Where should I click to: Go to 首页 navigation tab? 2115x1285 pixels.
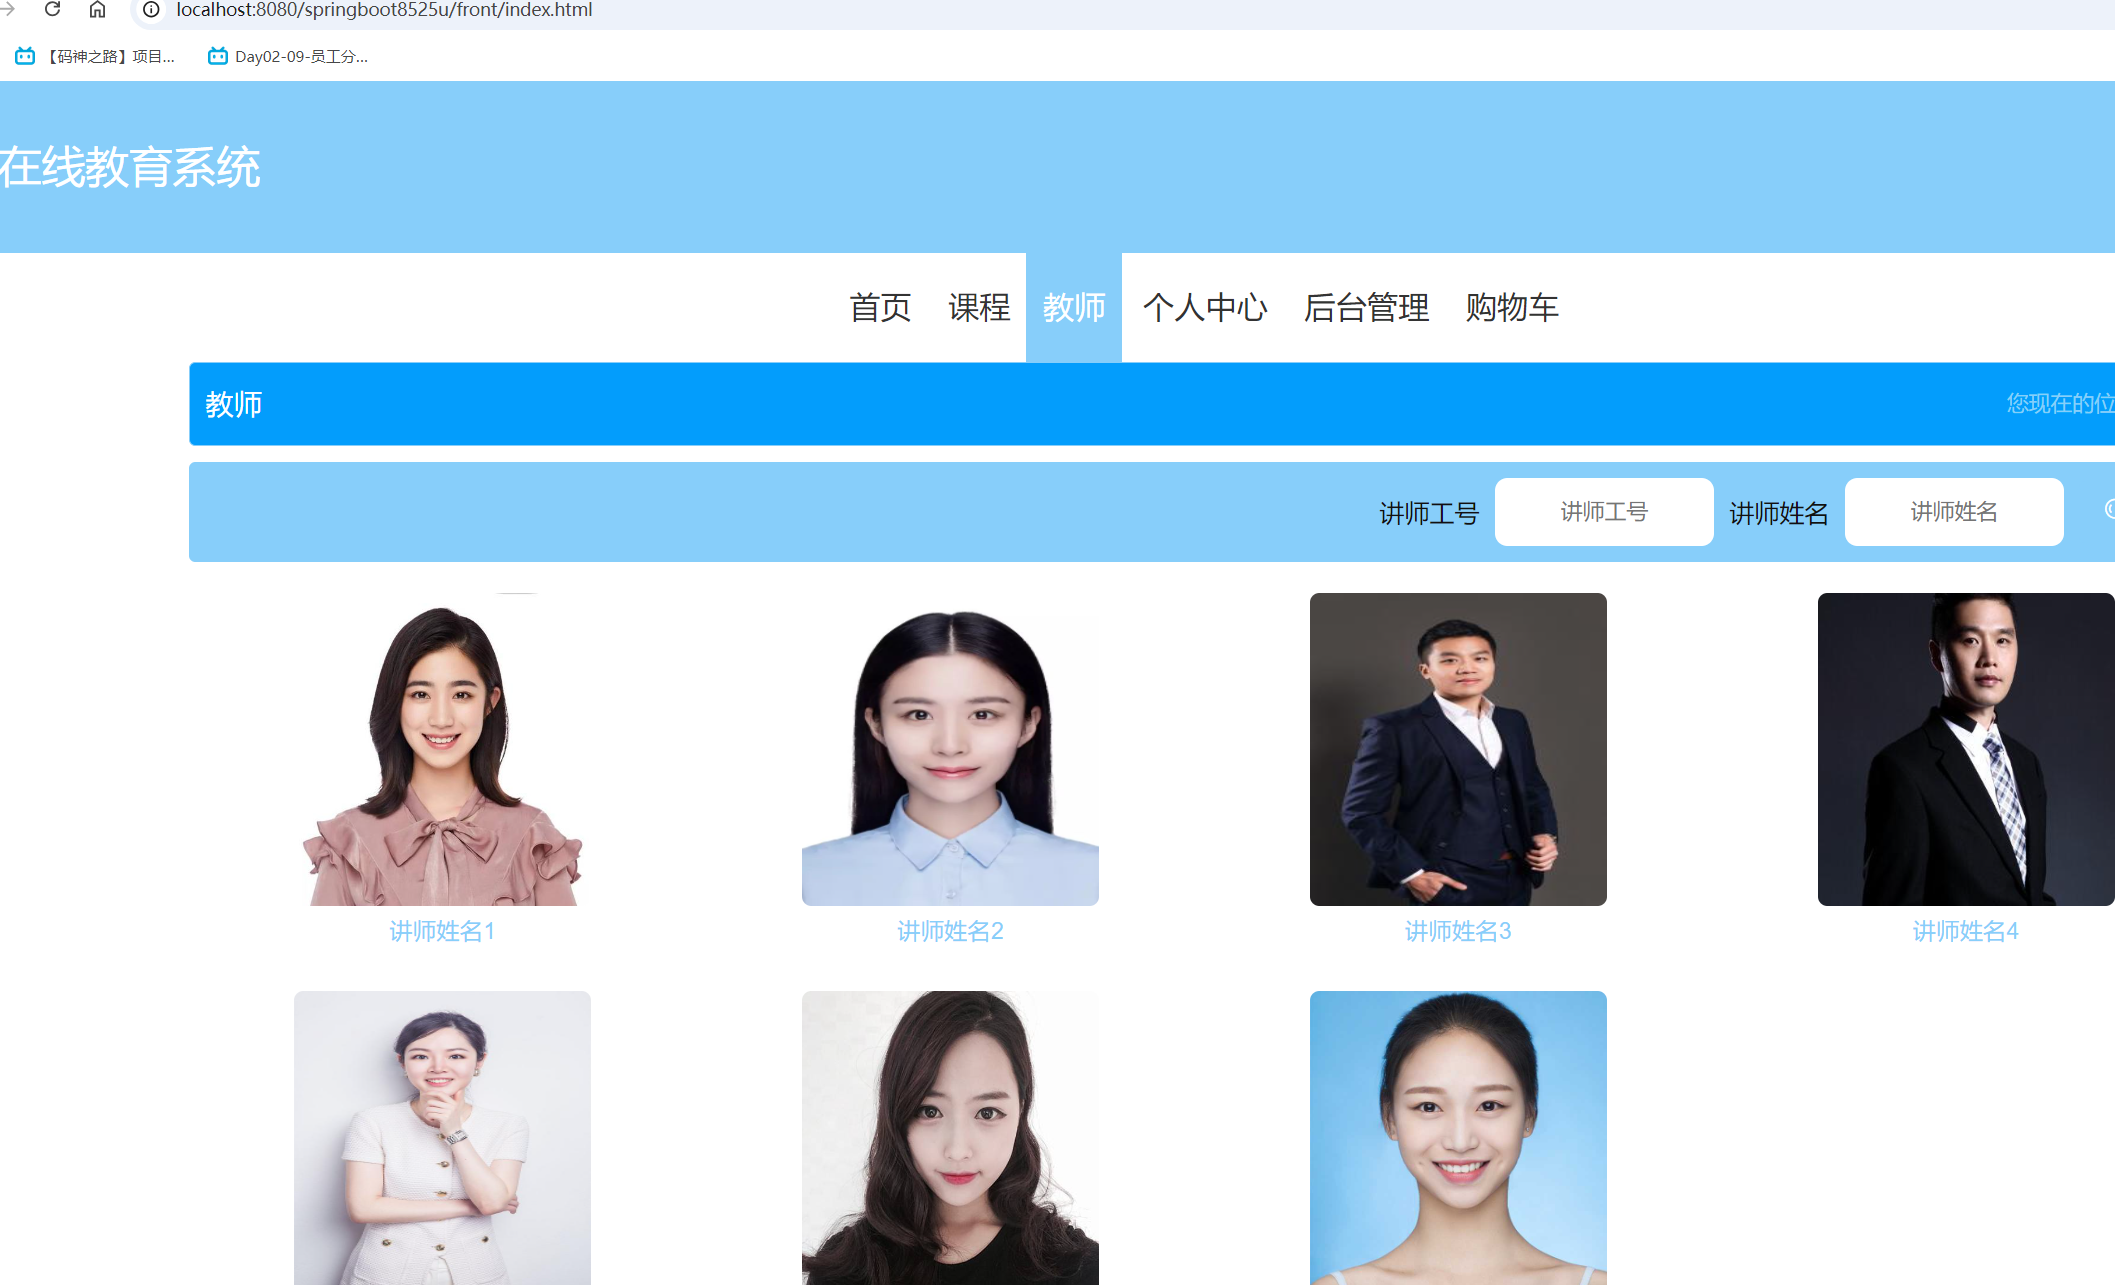(880, 308)
